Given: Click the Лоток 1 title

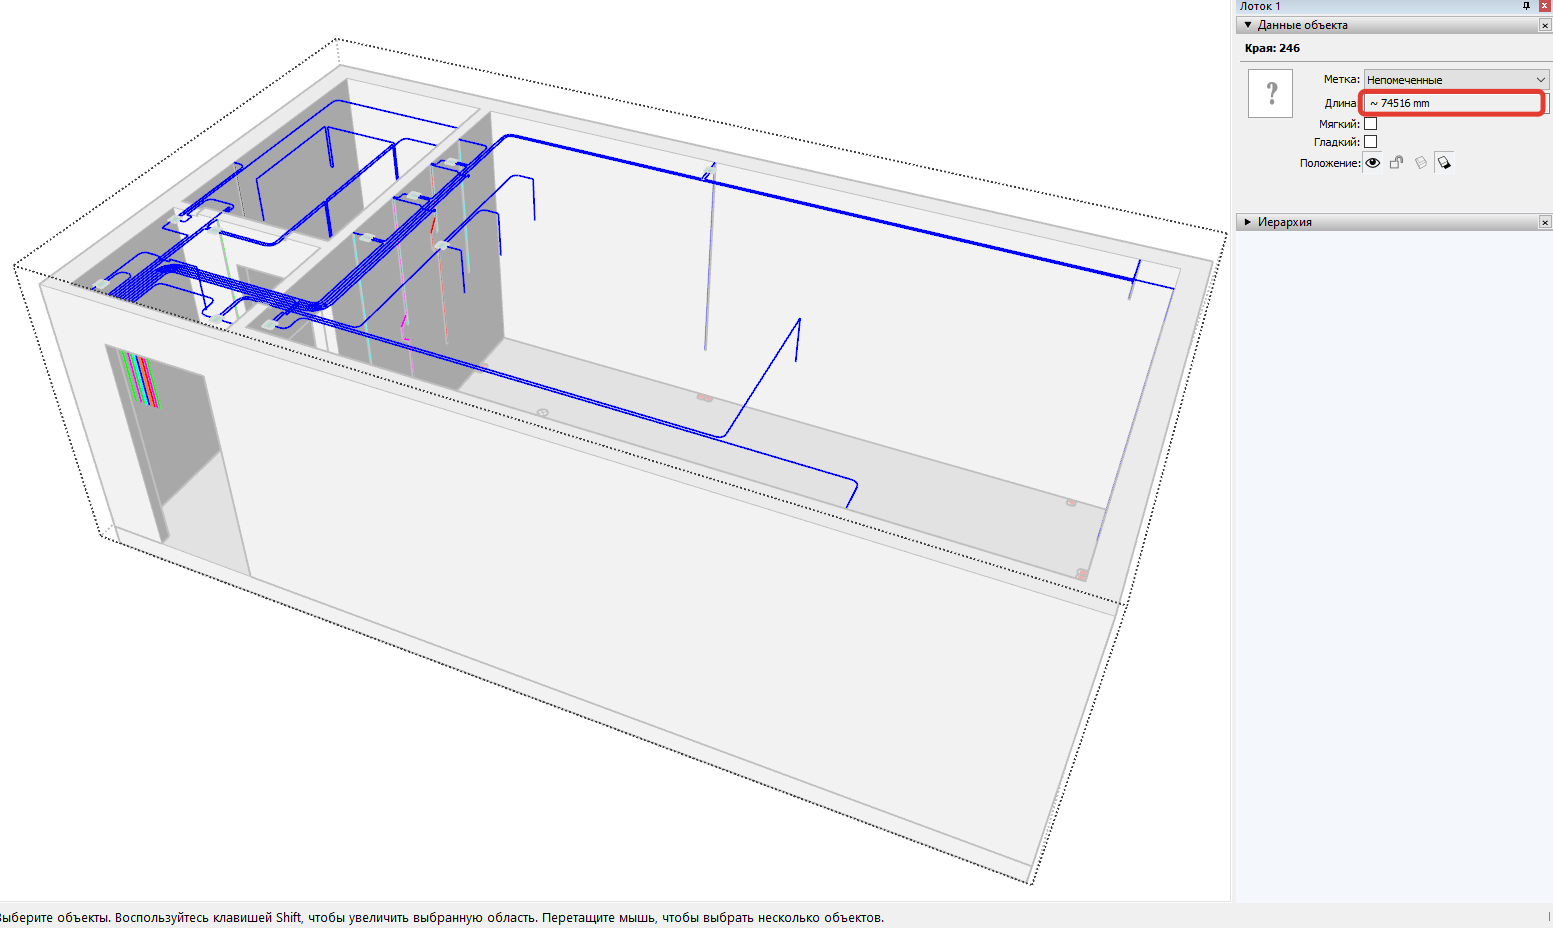Looking at the screenshot, I should [1260, 6].
